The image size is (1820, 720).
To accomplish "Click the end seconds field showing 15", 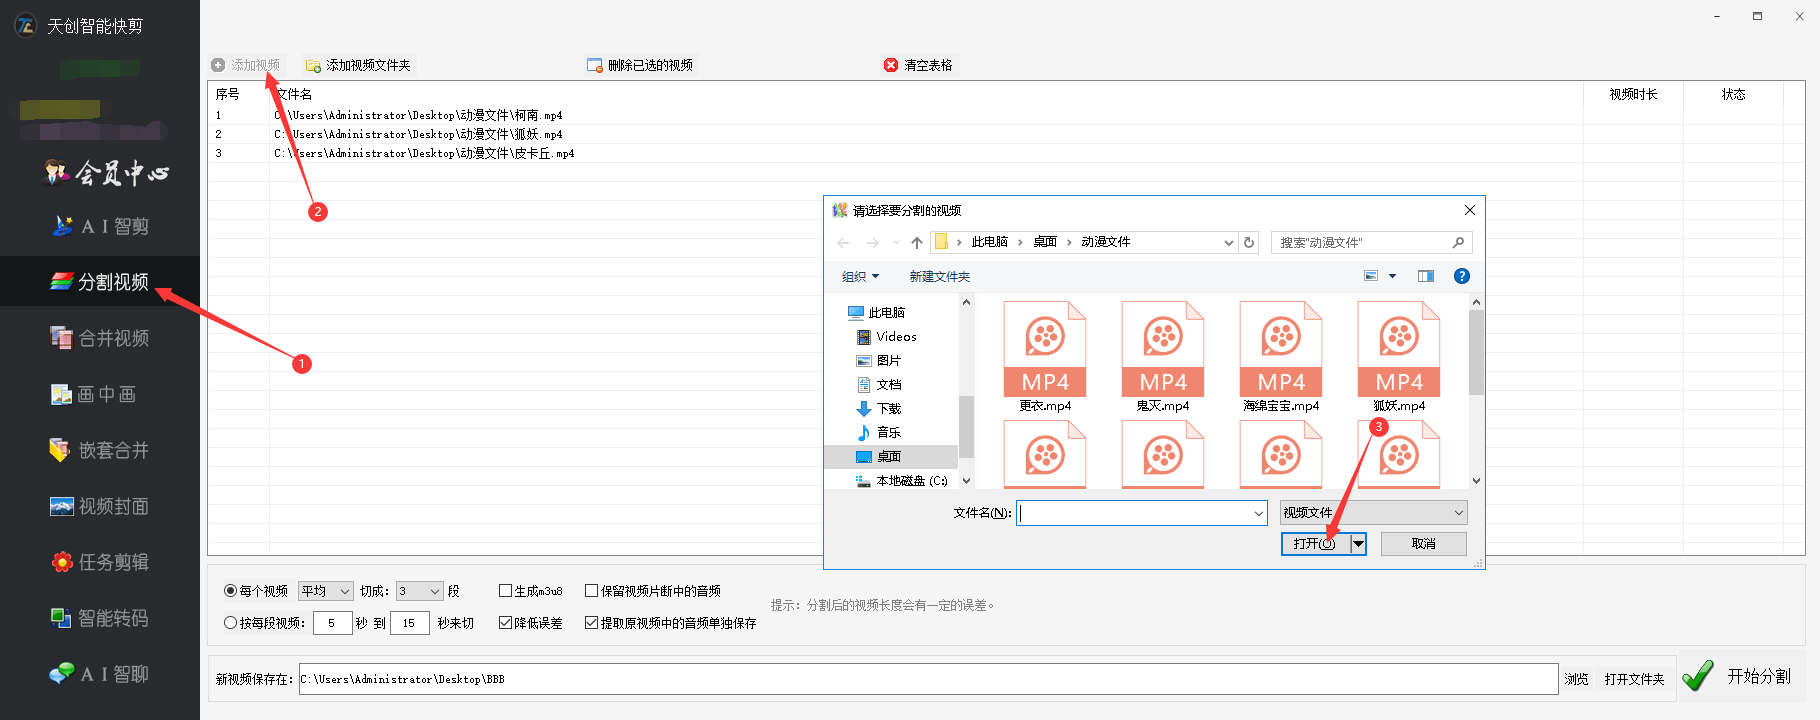I will 410,622.
